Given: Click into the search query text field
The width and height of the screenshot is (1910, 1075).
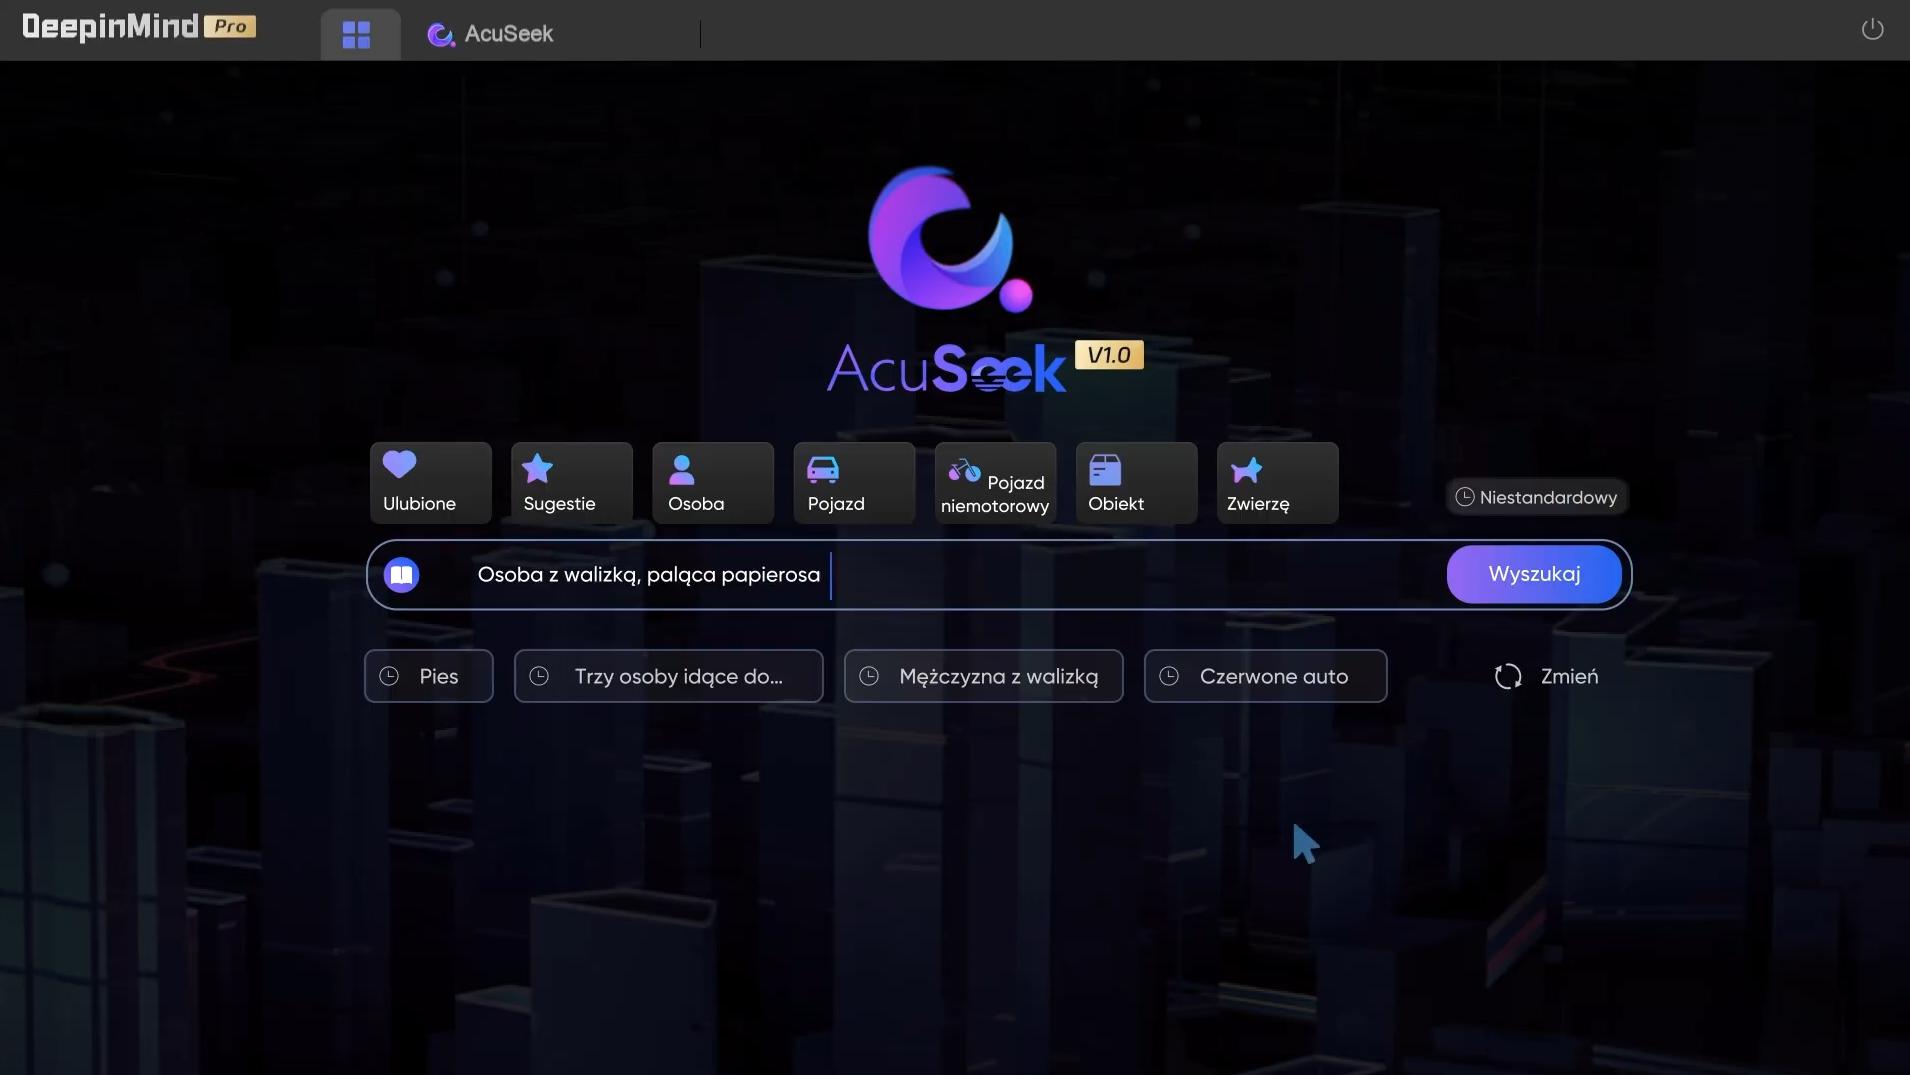Looking at the screenshot, I should [x=1100, y=575].
